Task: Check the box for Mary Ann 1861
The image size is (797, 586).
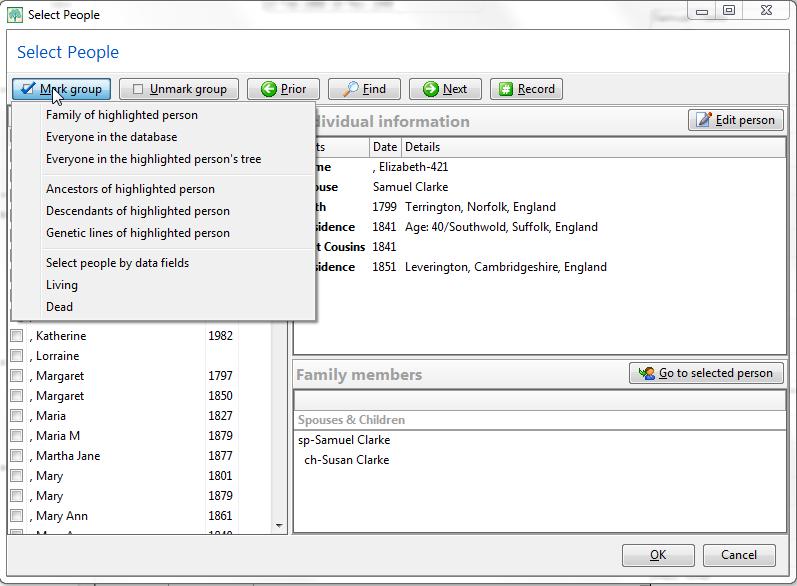Action: [x=17, y=515]
